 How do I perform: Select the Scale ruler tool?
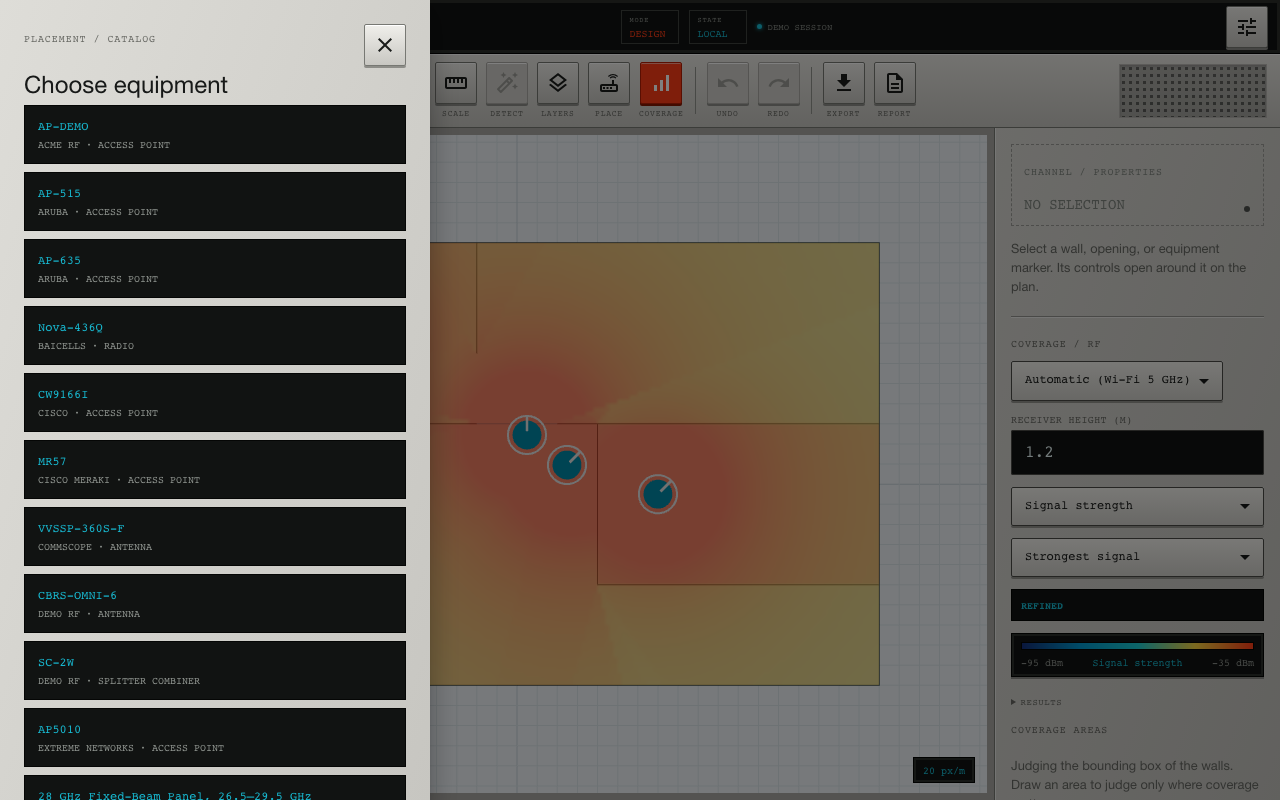click(456, 84)
